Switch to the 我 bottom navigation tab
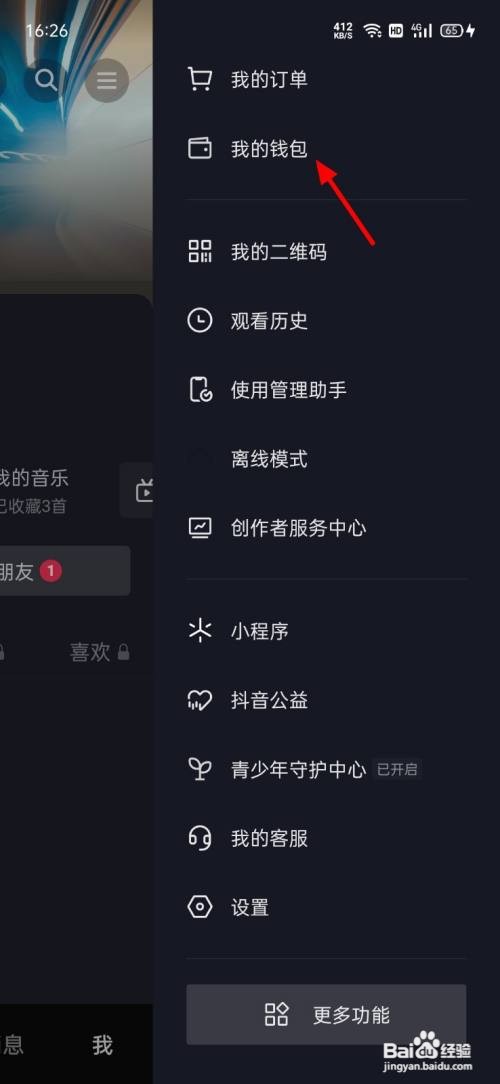500x1084 pixels. 102,1045
